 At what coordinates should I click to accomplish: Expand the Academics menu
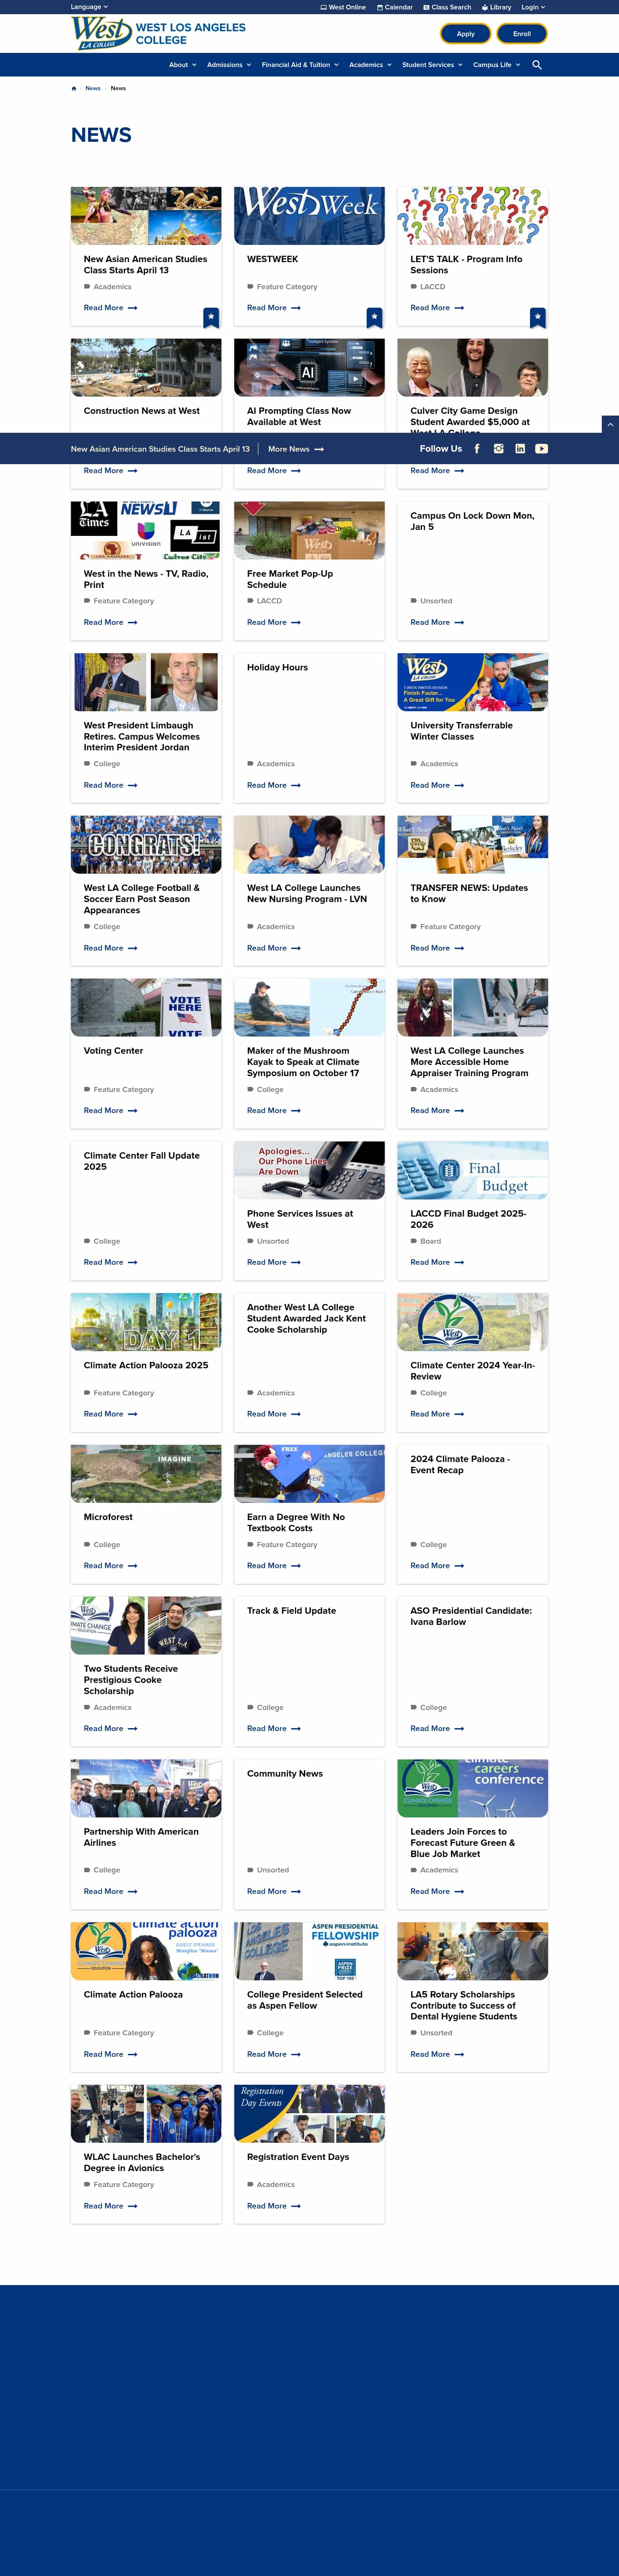point(370,65)
